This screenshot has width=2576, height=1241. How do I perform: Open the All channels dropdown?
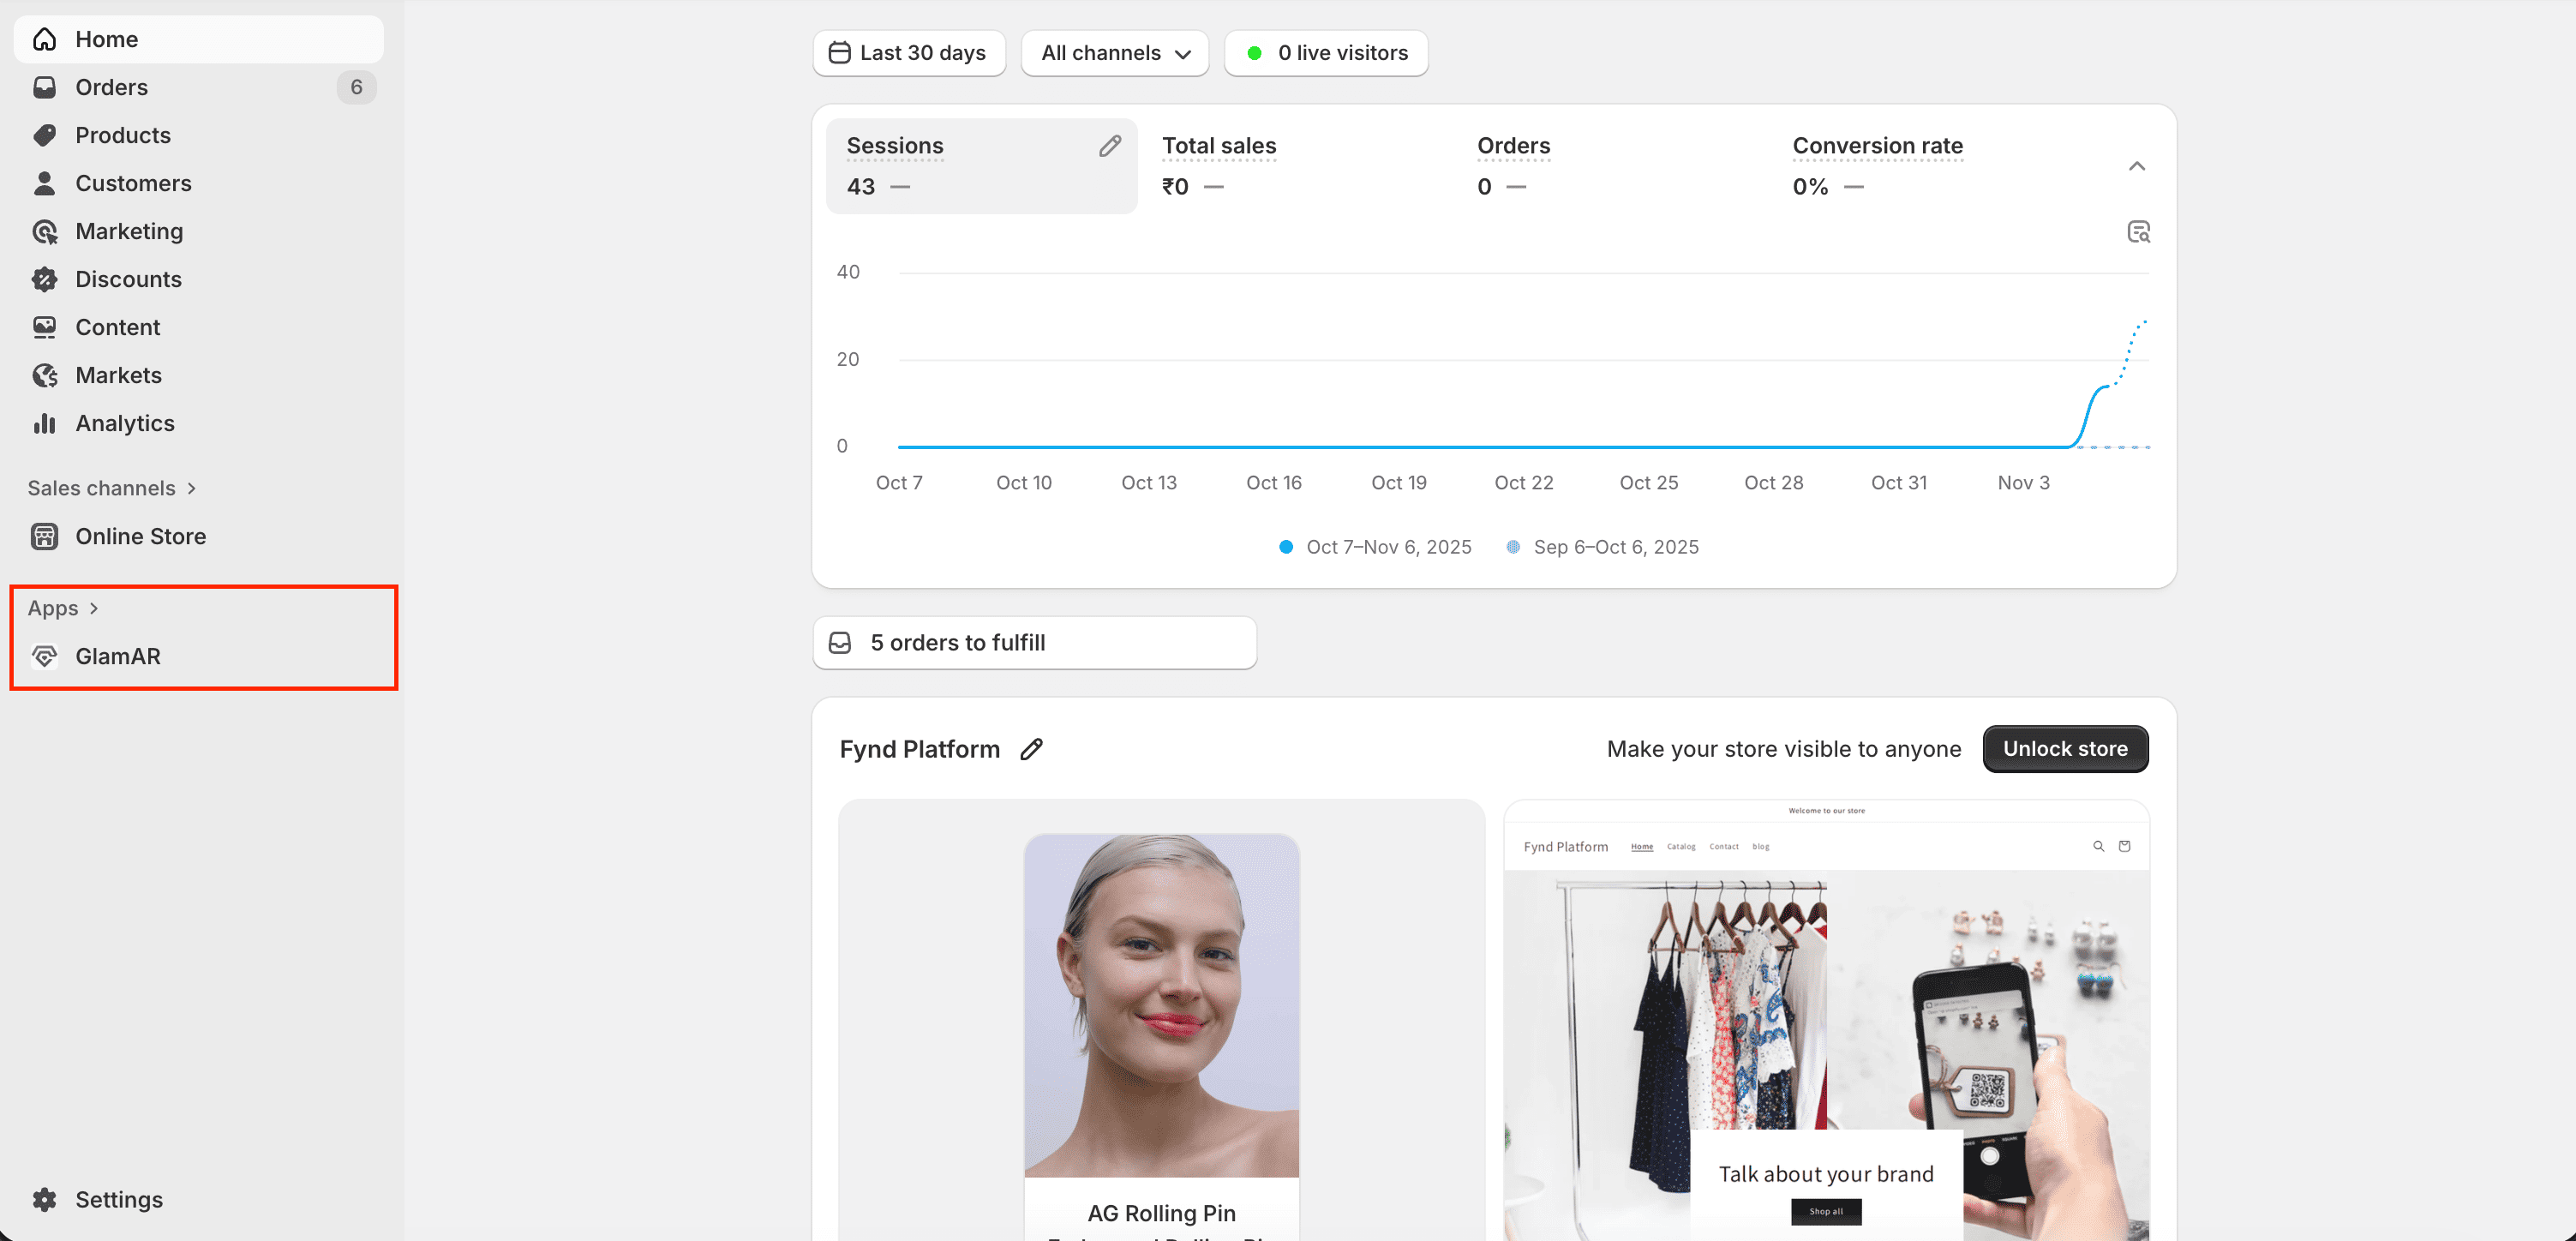pyautogui.click(x=1114, y=53)
